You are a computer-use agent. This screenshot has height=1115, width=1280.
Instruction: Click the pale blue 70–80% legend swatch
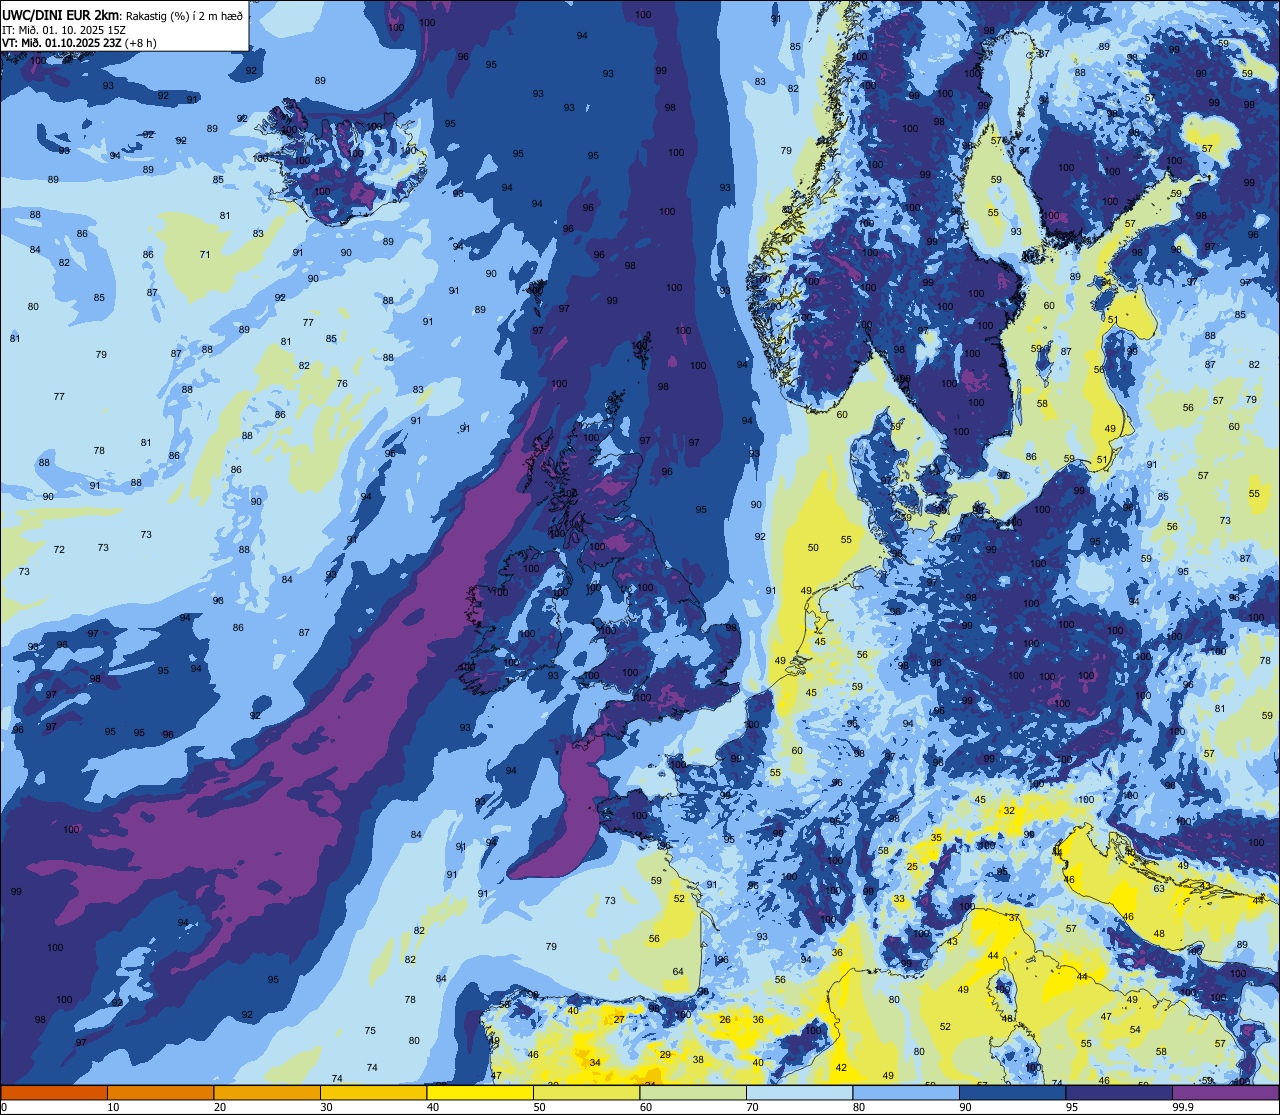pyautogui.click(x=799, y=1092)
